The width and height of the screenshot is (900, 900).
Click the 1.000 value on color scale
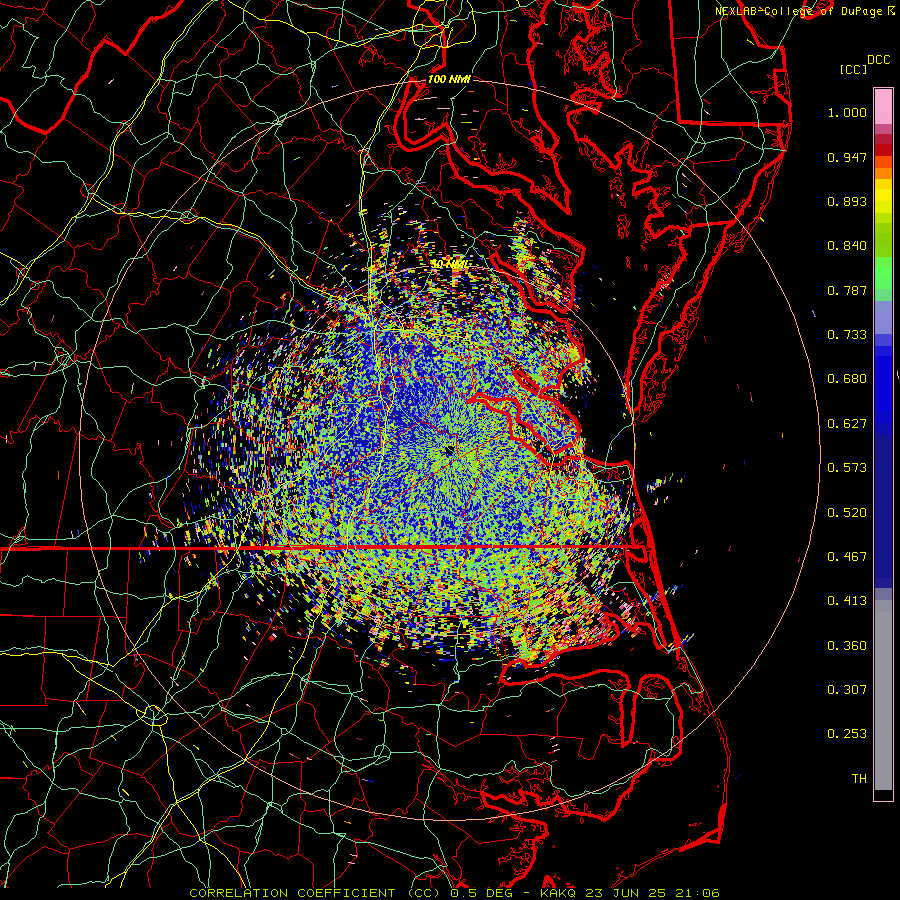pyautogui.click(x=847, y=112)
